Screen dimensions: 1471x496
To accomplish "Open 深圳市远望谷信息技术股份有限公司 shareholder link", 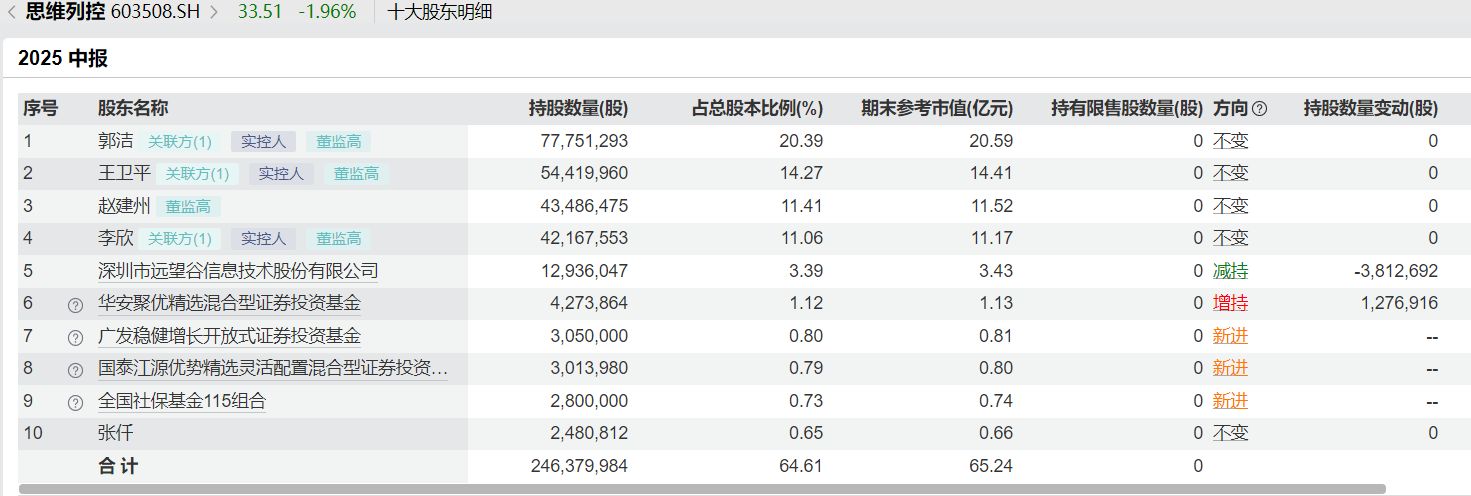I will click(238, 271).
